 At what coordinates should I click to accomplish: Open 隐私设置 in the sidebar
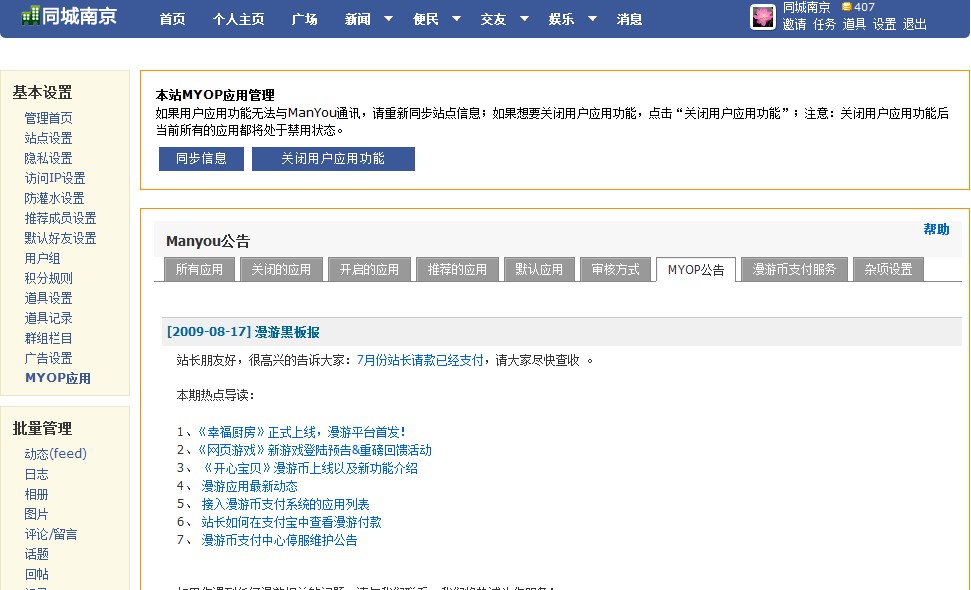coord(48,158)
